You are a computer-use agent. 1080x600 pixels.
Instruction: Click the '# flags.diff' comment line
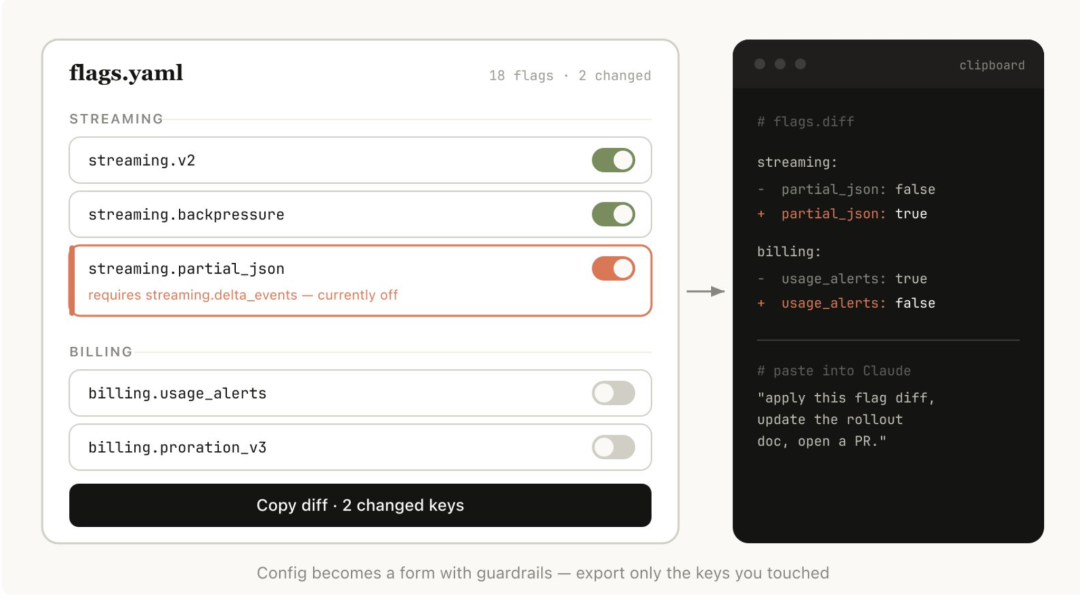coord(805,122)
